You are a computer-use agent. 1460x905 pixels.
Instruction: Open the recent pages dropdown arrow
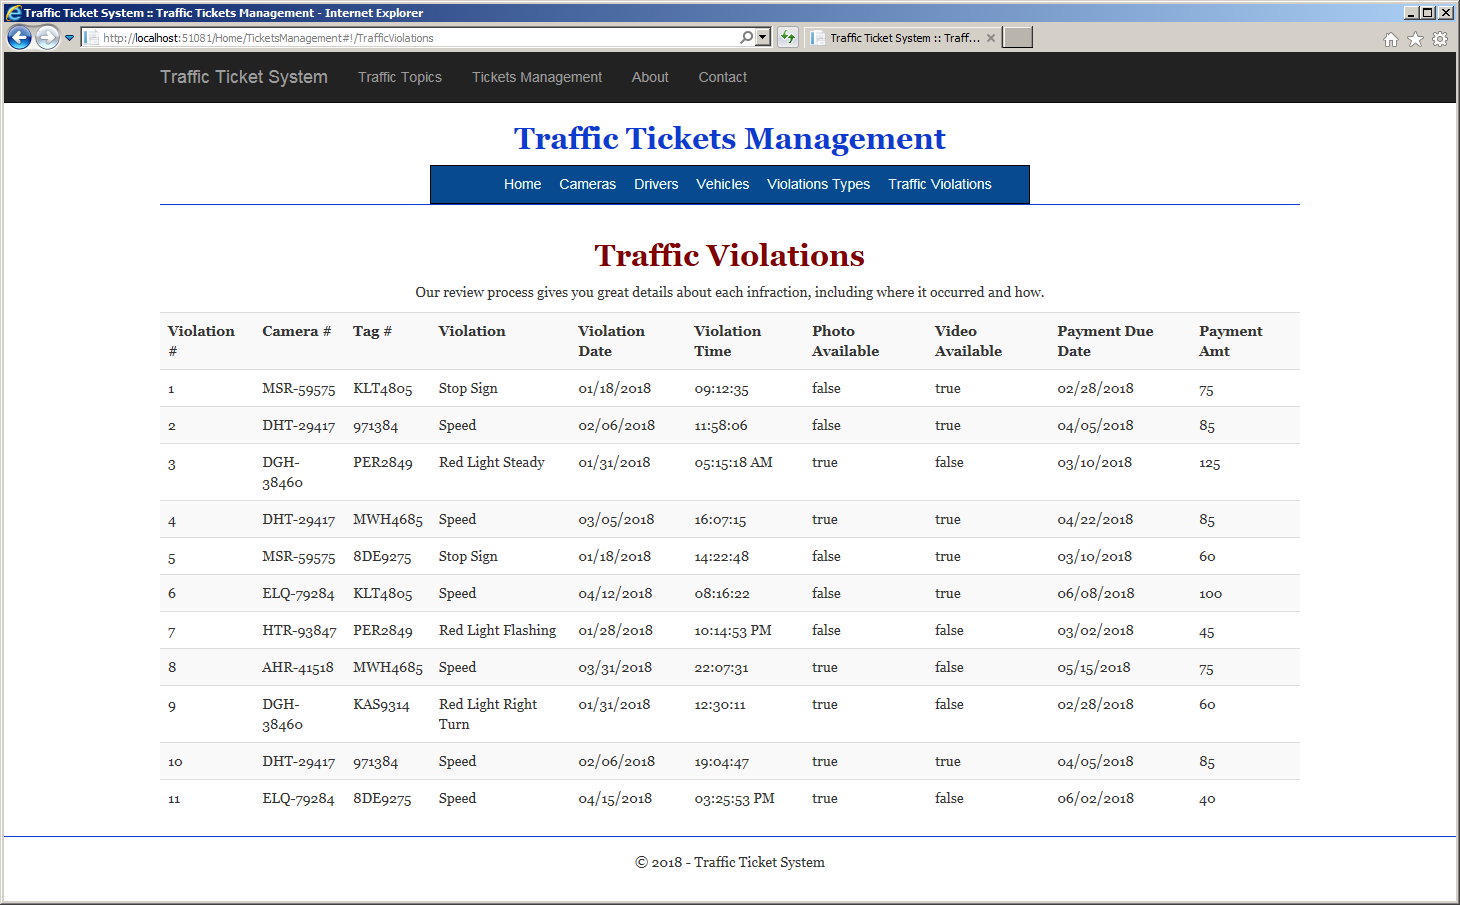(x=70, y=38)
